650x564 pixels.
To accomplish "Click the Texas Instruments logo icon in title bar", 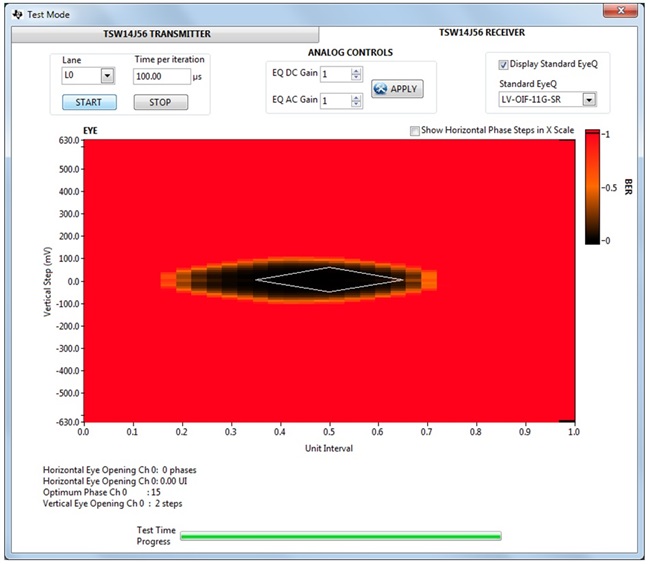I will [x=17, y=15].
